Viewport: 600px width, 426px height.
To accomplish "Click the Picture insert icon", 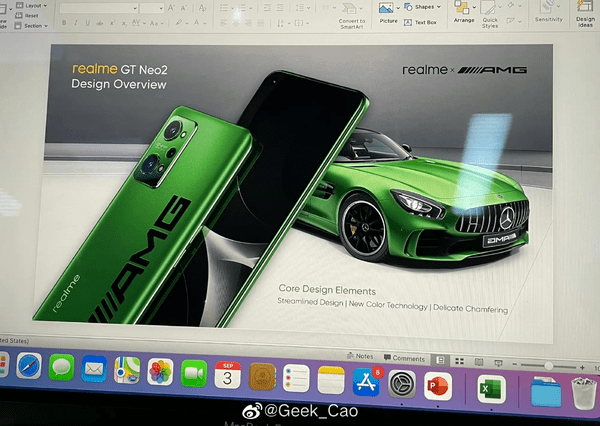I will [387, 10].
